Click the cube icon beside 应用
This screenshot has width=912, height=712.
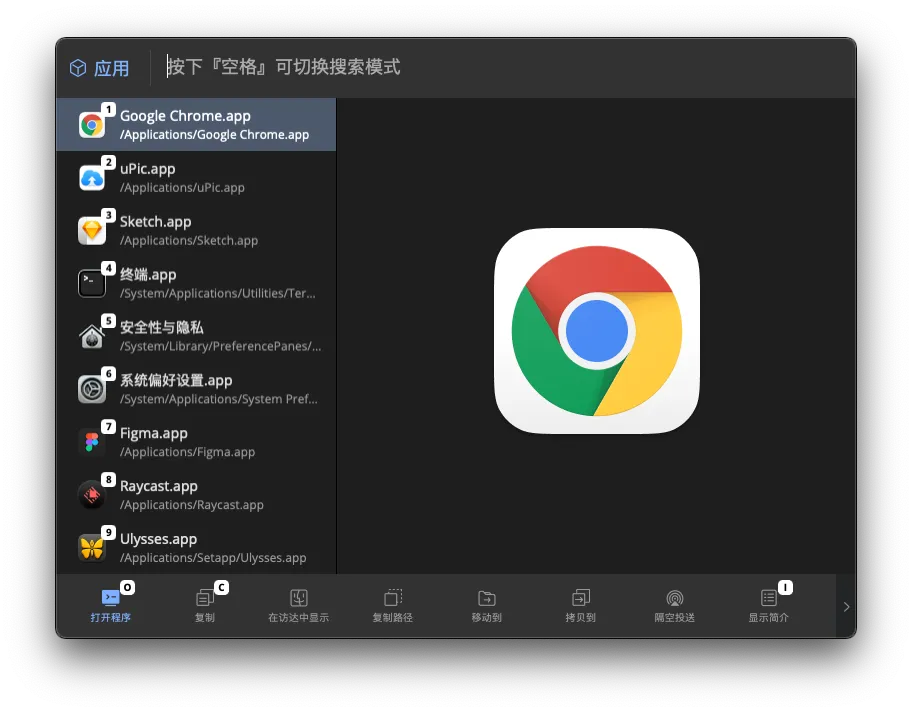[x=79, y=68]
